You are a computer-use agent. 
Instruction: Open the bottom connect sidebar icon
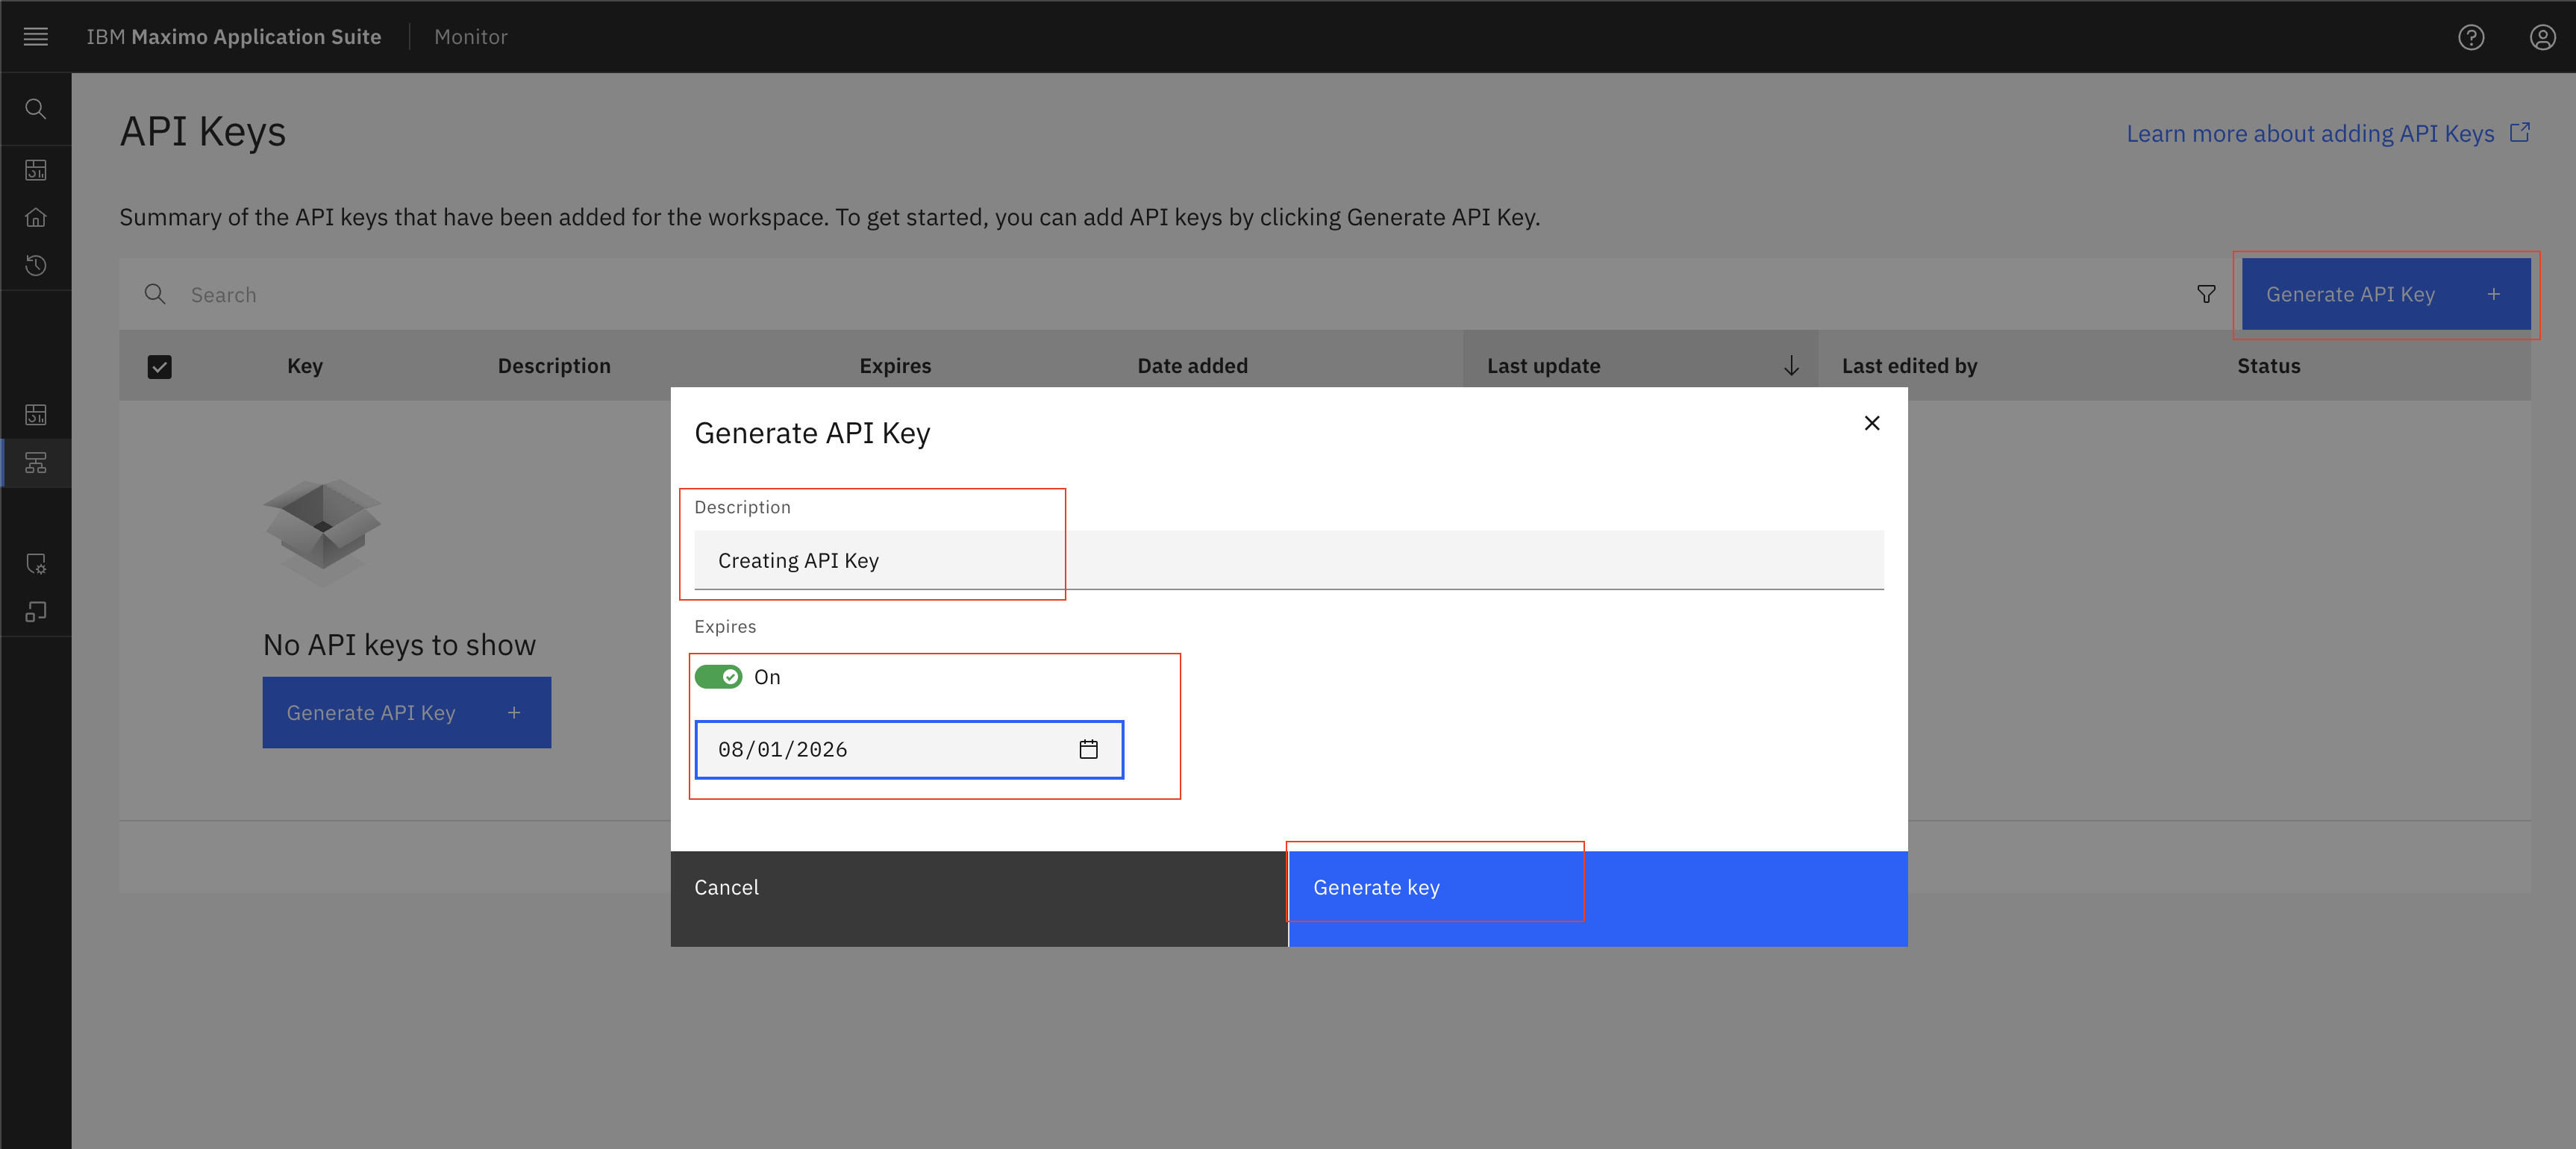[x=36, y=612]
